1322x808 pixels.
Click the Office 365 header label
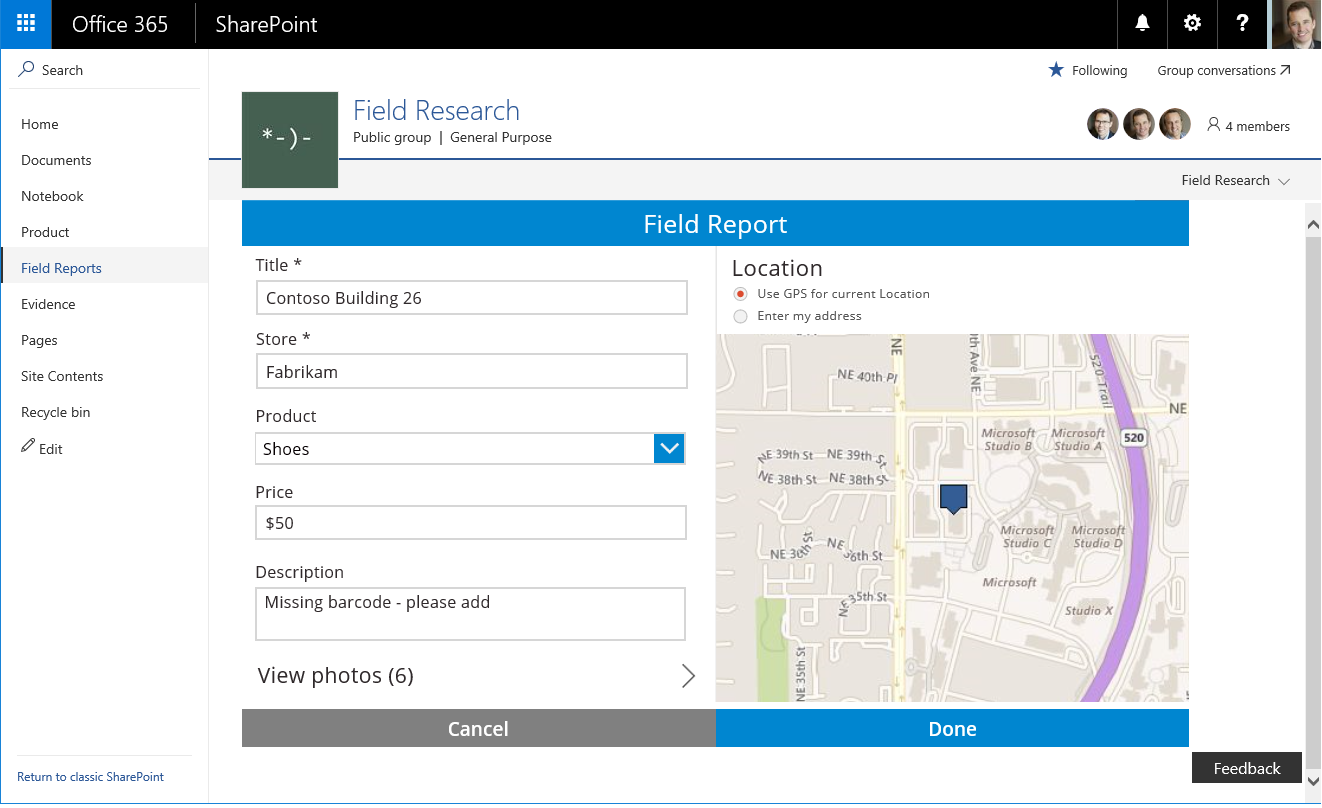point(120,24)
